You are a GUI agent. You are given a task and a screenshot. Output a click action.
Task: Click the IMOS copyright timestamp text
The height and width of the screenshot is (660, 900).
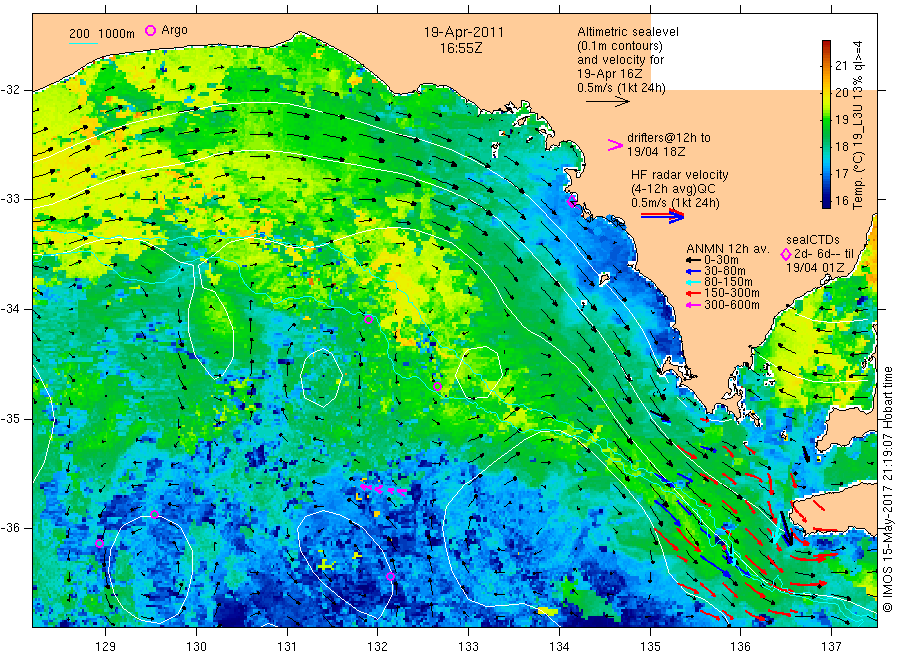(887, 490)
